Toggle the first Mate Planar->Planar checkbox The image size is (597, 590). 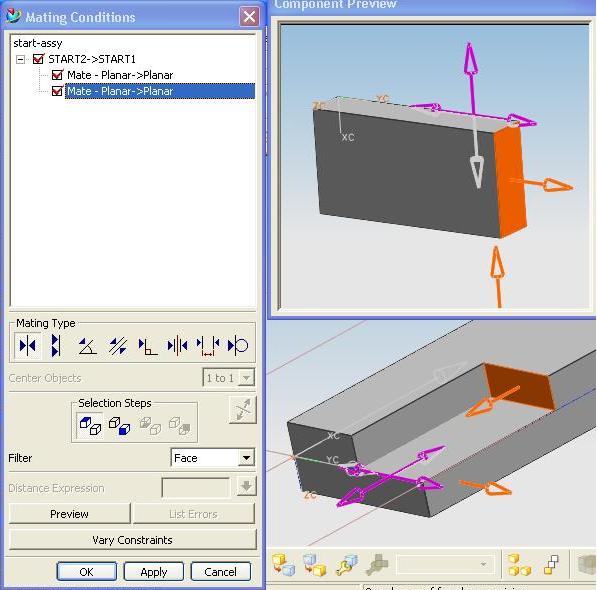coord(57,75)
